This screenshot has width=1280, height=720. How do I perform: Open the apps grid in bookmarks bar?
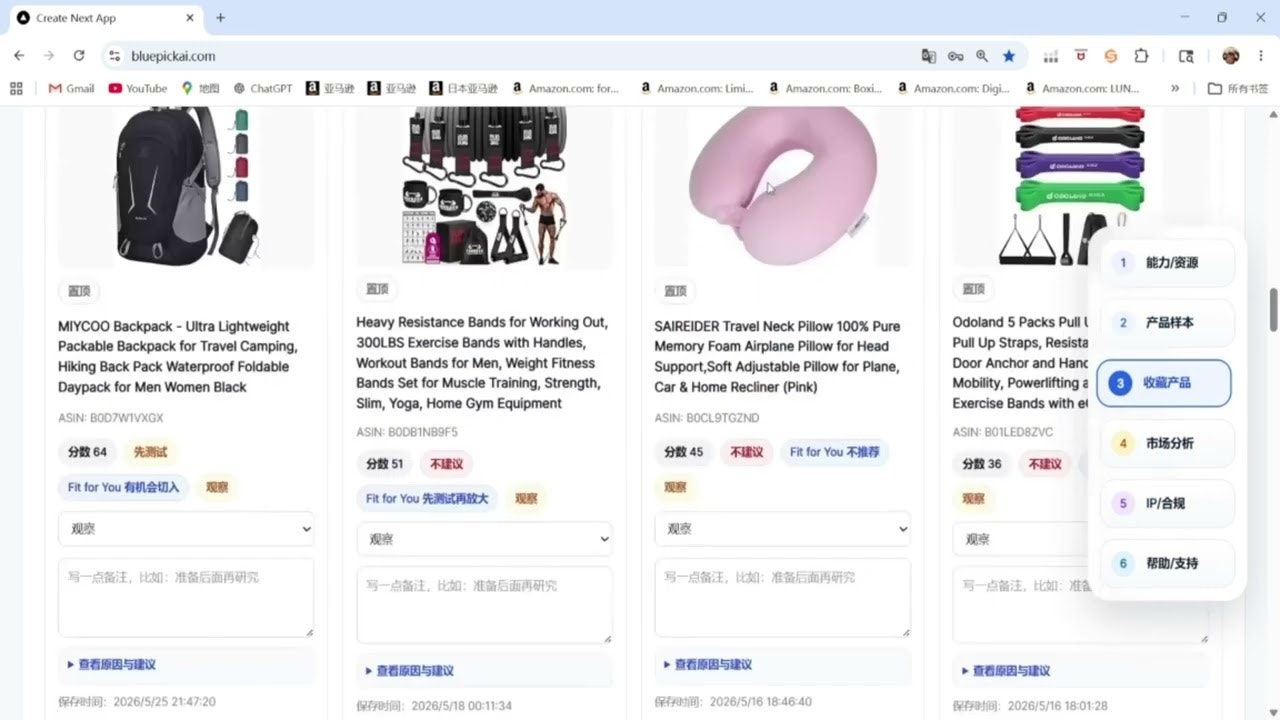pyautogui.click(x=16, y=88)
